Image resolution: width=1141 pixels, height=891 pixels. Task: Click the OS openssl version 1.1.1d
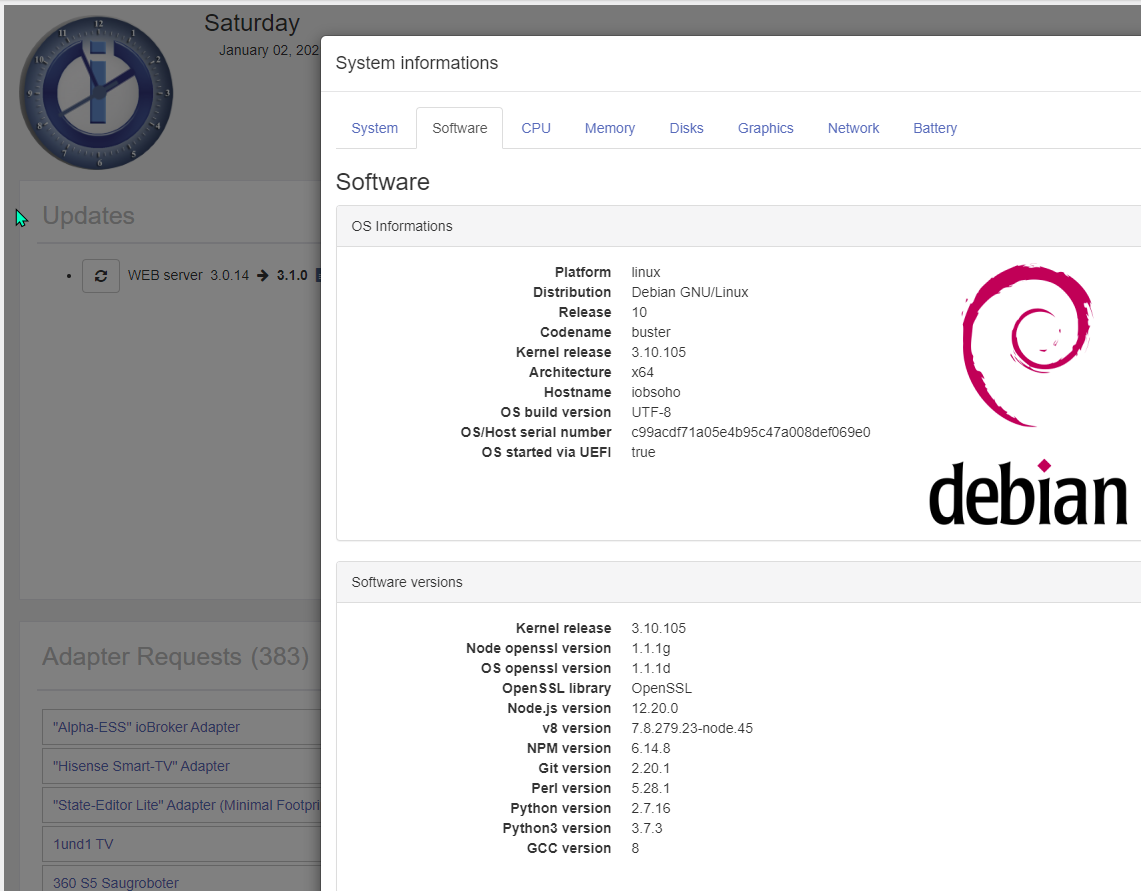click(651, 668)
